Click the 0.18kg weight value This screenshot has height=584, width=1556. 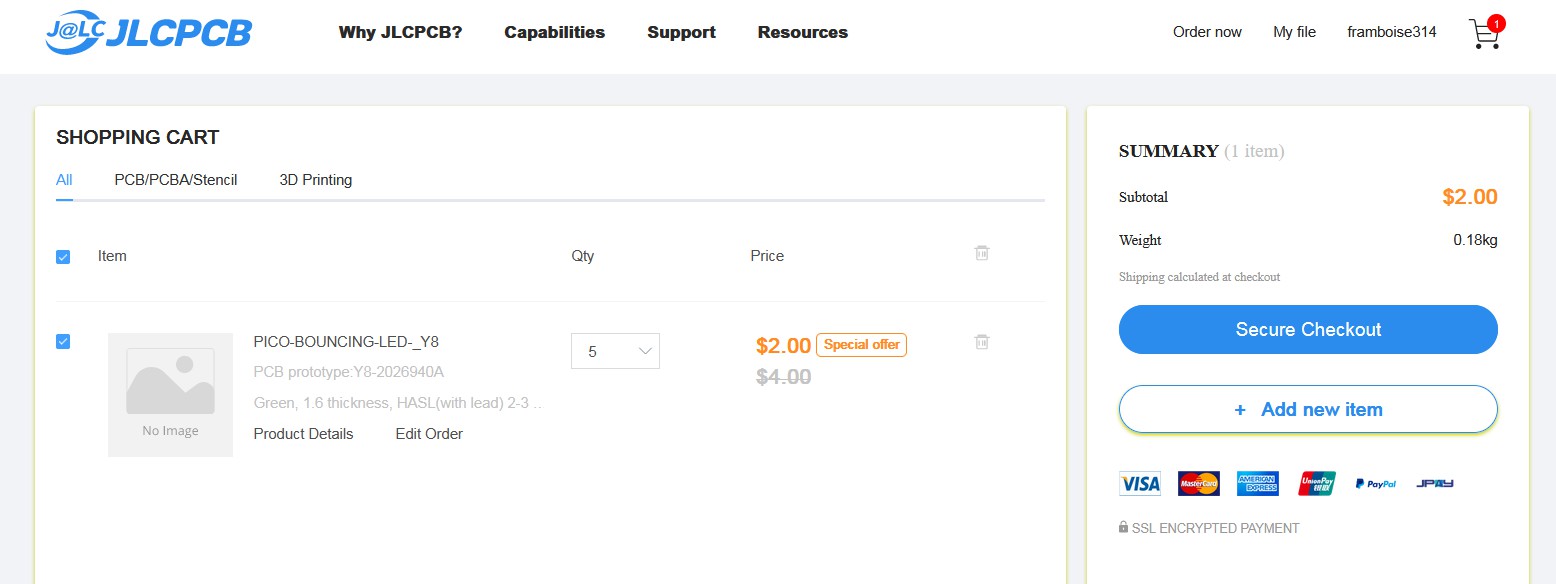coord(1475,240)
